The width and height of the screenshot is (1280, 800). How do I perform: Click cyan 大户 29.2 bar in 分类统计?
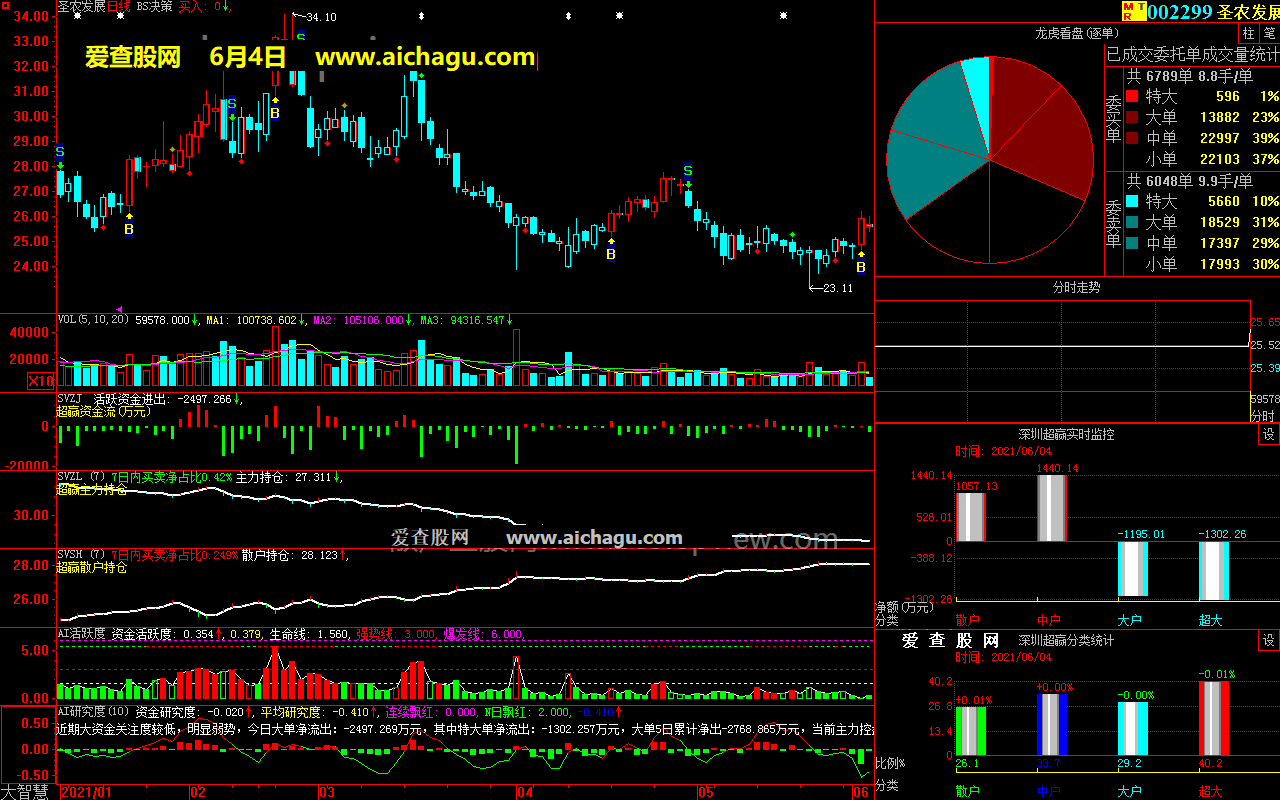click(x=1133, y=728)
